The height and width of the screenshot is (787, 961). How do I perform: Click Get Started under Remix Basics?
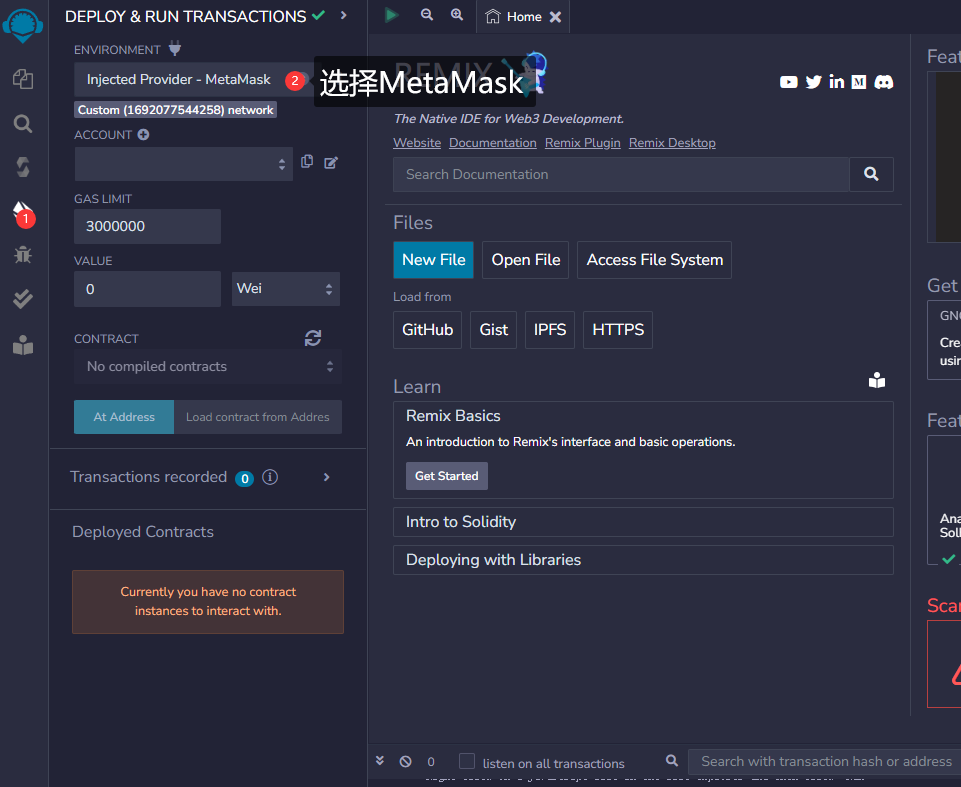point(447,476)
